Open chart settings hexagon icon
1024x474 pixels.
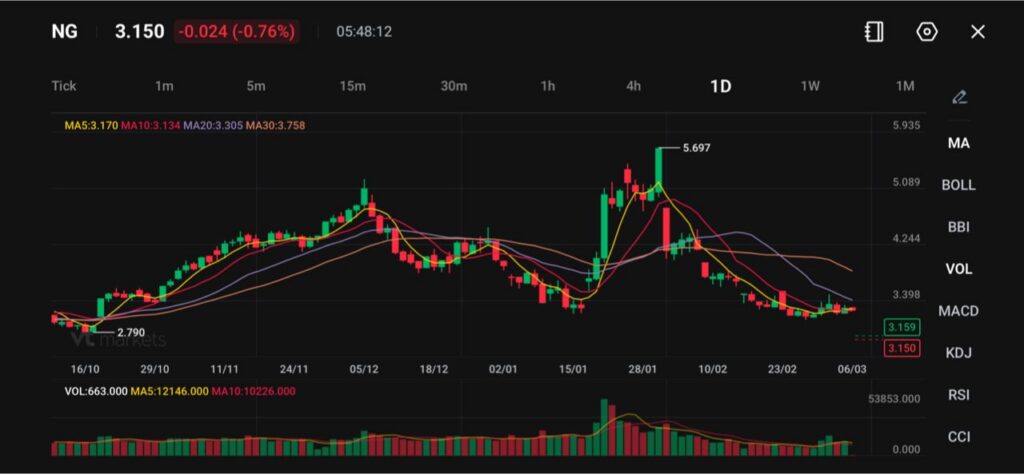(x=927, y=32)
